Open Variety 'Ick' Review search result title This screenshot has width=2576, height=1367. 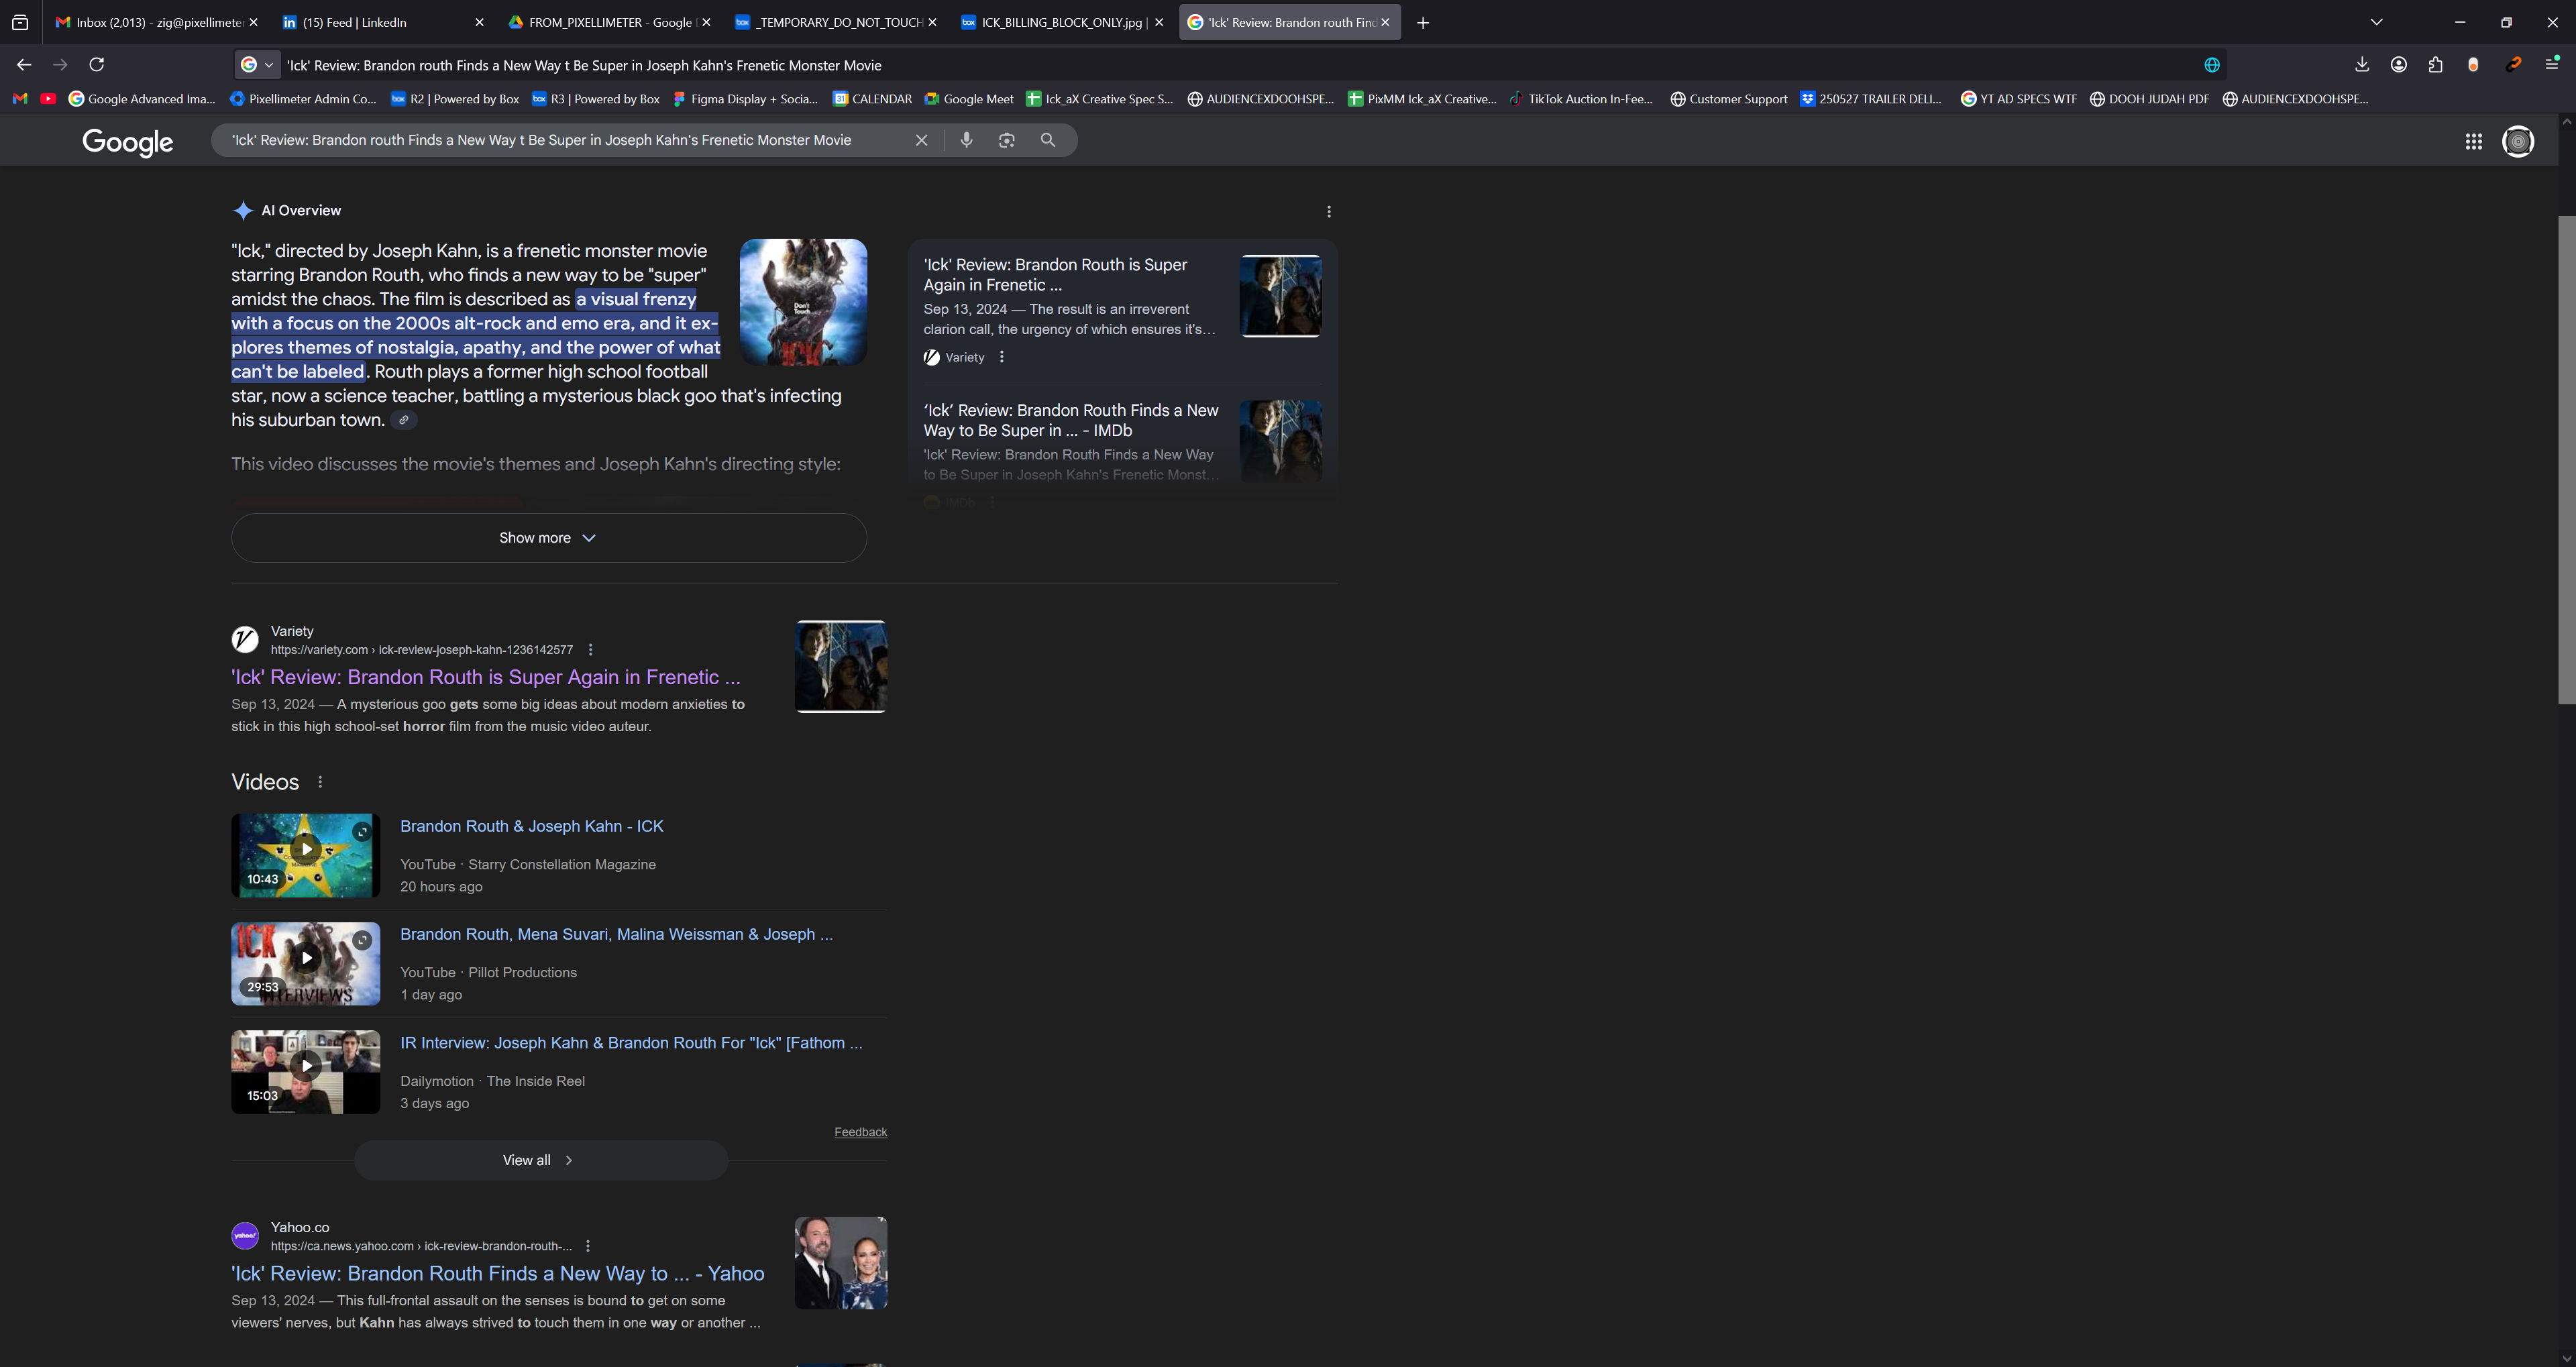pyautogui.click(x=486, y=678)
